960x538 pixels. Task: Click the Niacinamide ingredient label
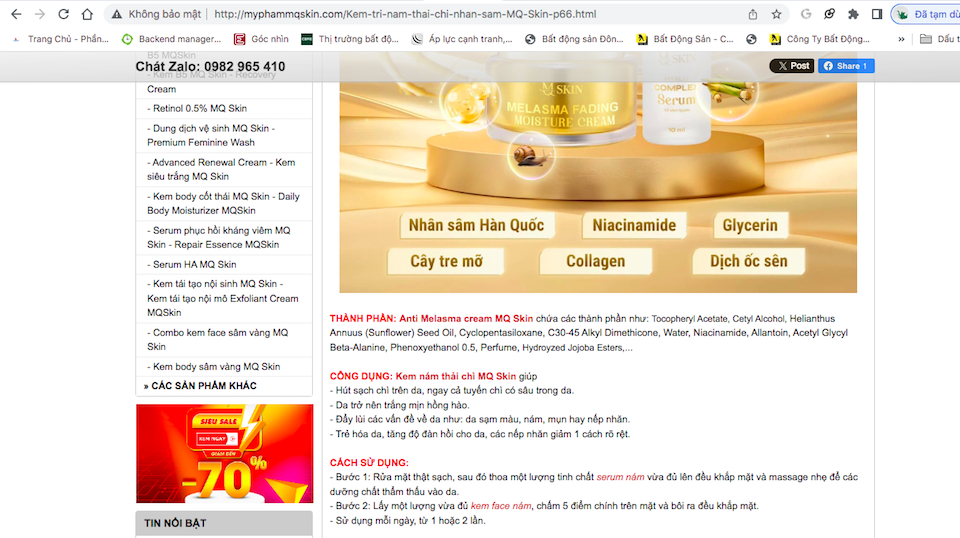[x=634, y=225]
